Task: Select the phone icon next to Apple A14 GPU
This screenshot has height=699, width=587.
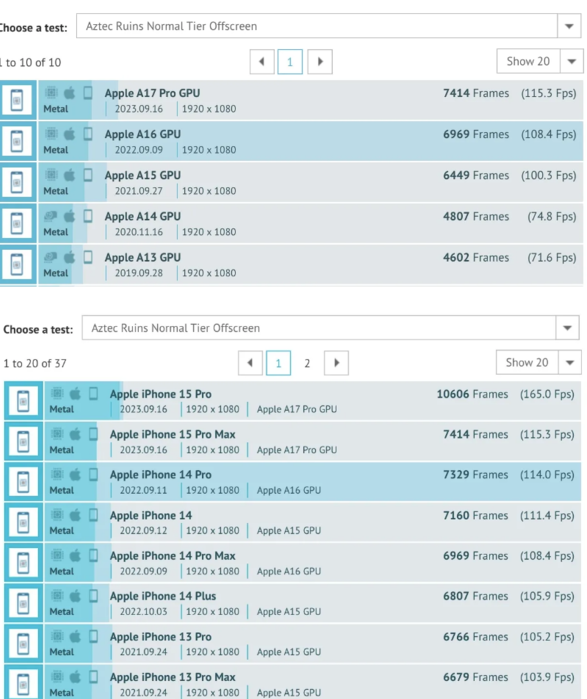Action: point(17,223)
